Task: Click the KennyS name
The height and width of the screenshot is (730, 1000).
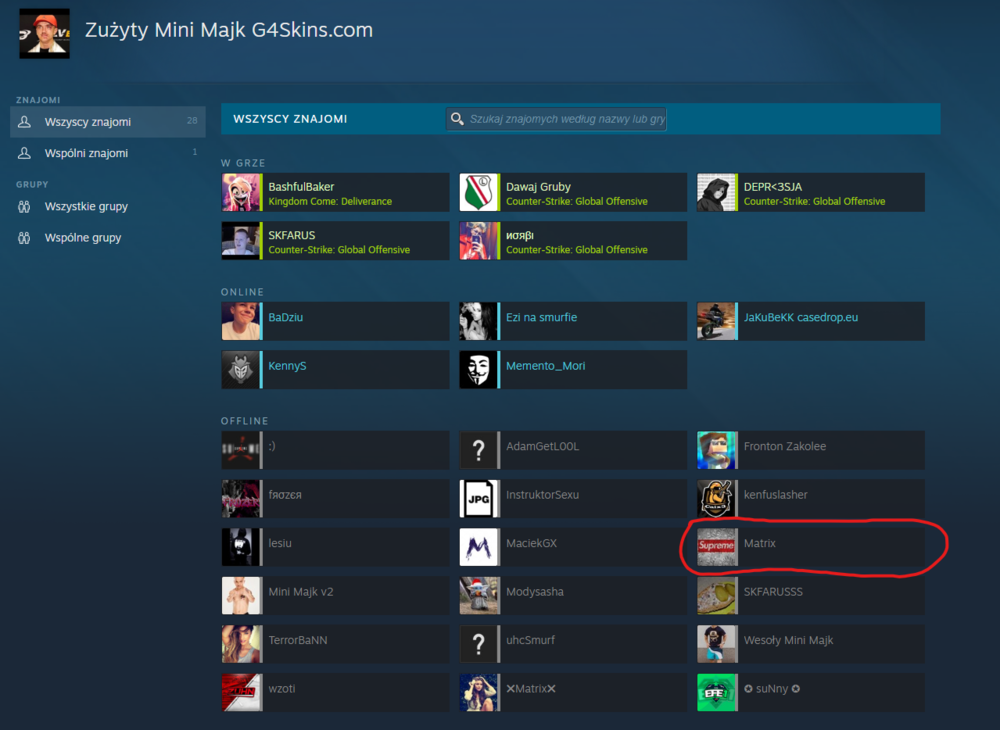Action: pos(287,366)
